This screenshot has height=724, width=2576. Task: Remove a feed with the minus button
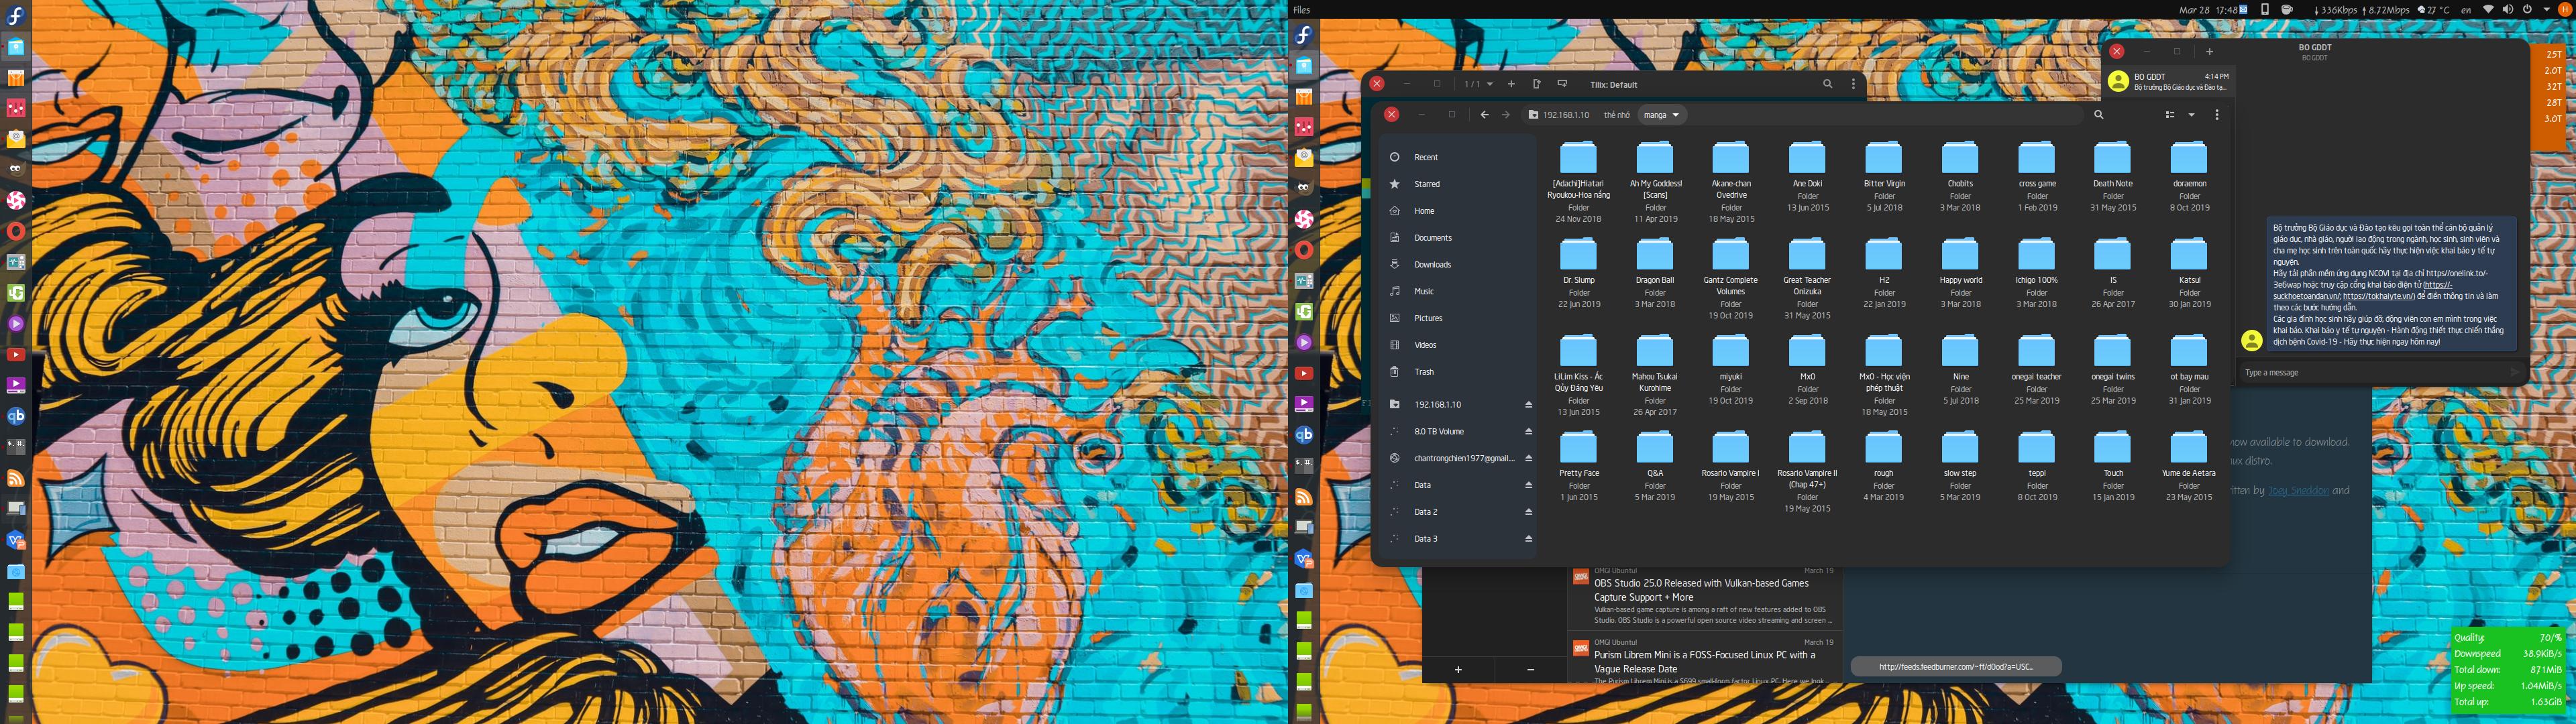1531,670
